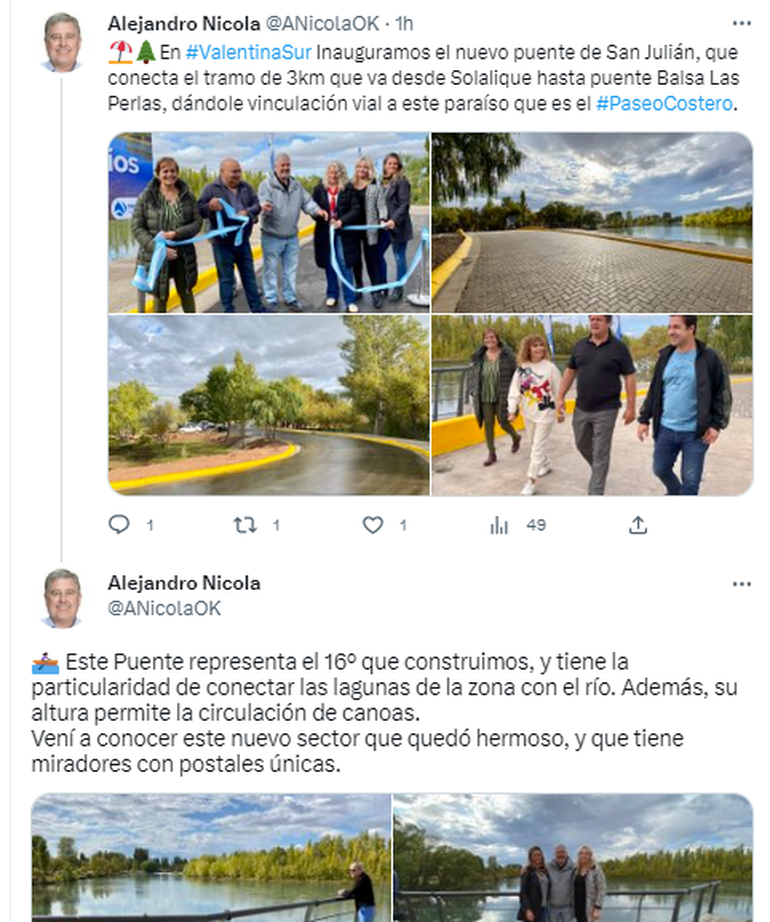Image resolution: width=770 pixels, height=922 pixels.
Task: Open the Alejandro Nicola name link in the first tweet
Action: point(184,24)
